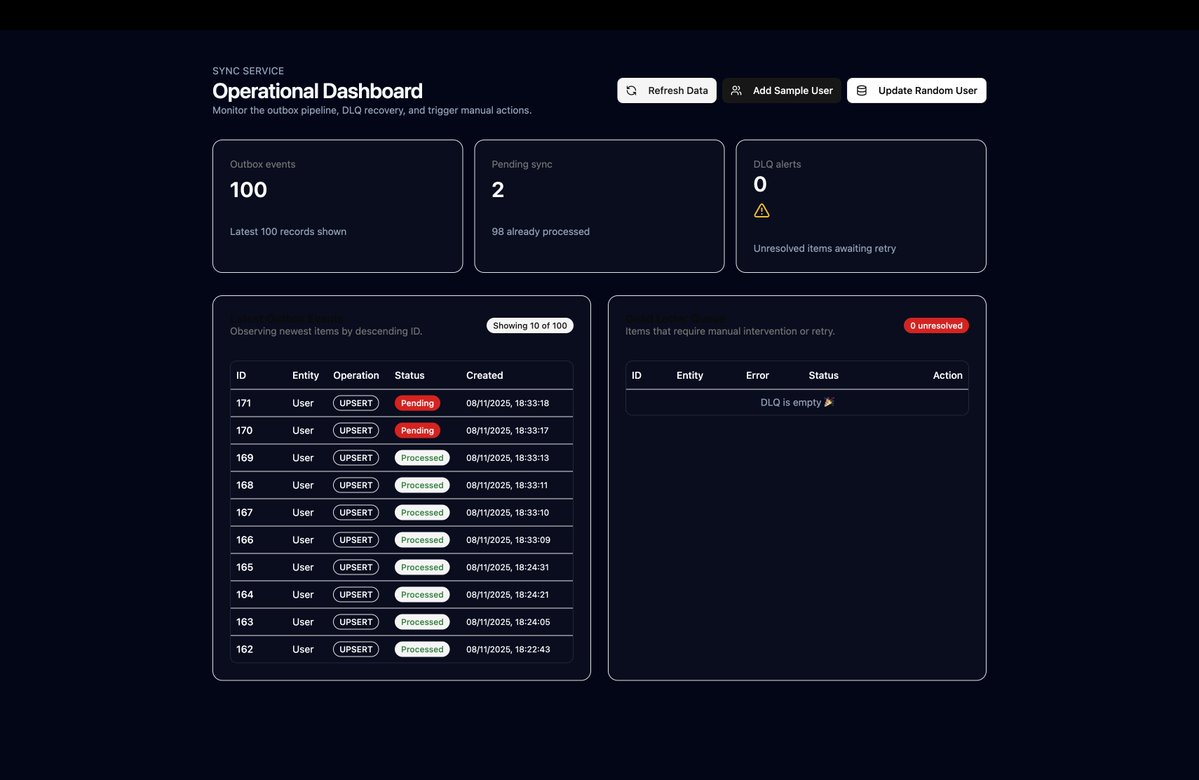This screenshot has width=1199, height=780.
Task: Click the Operation column header
Action: 356,375
